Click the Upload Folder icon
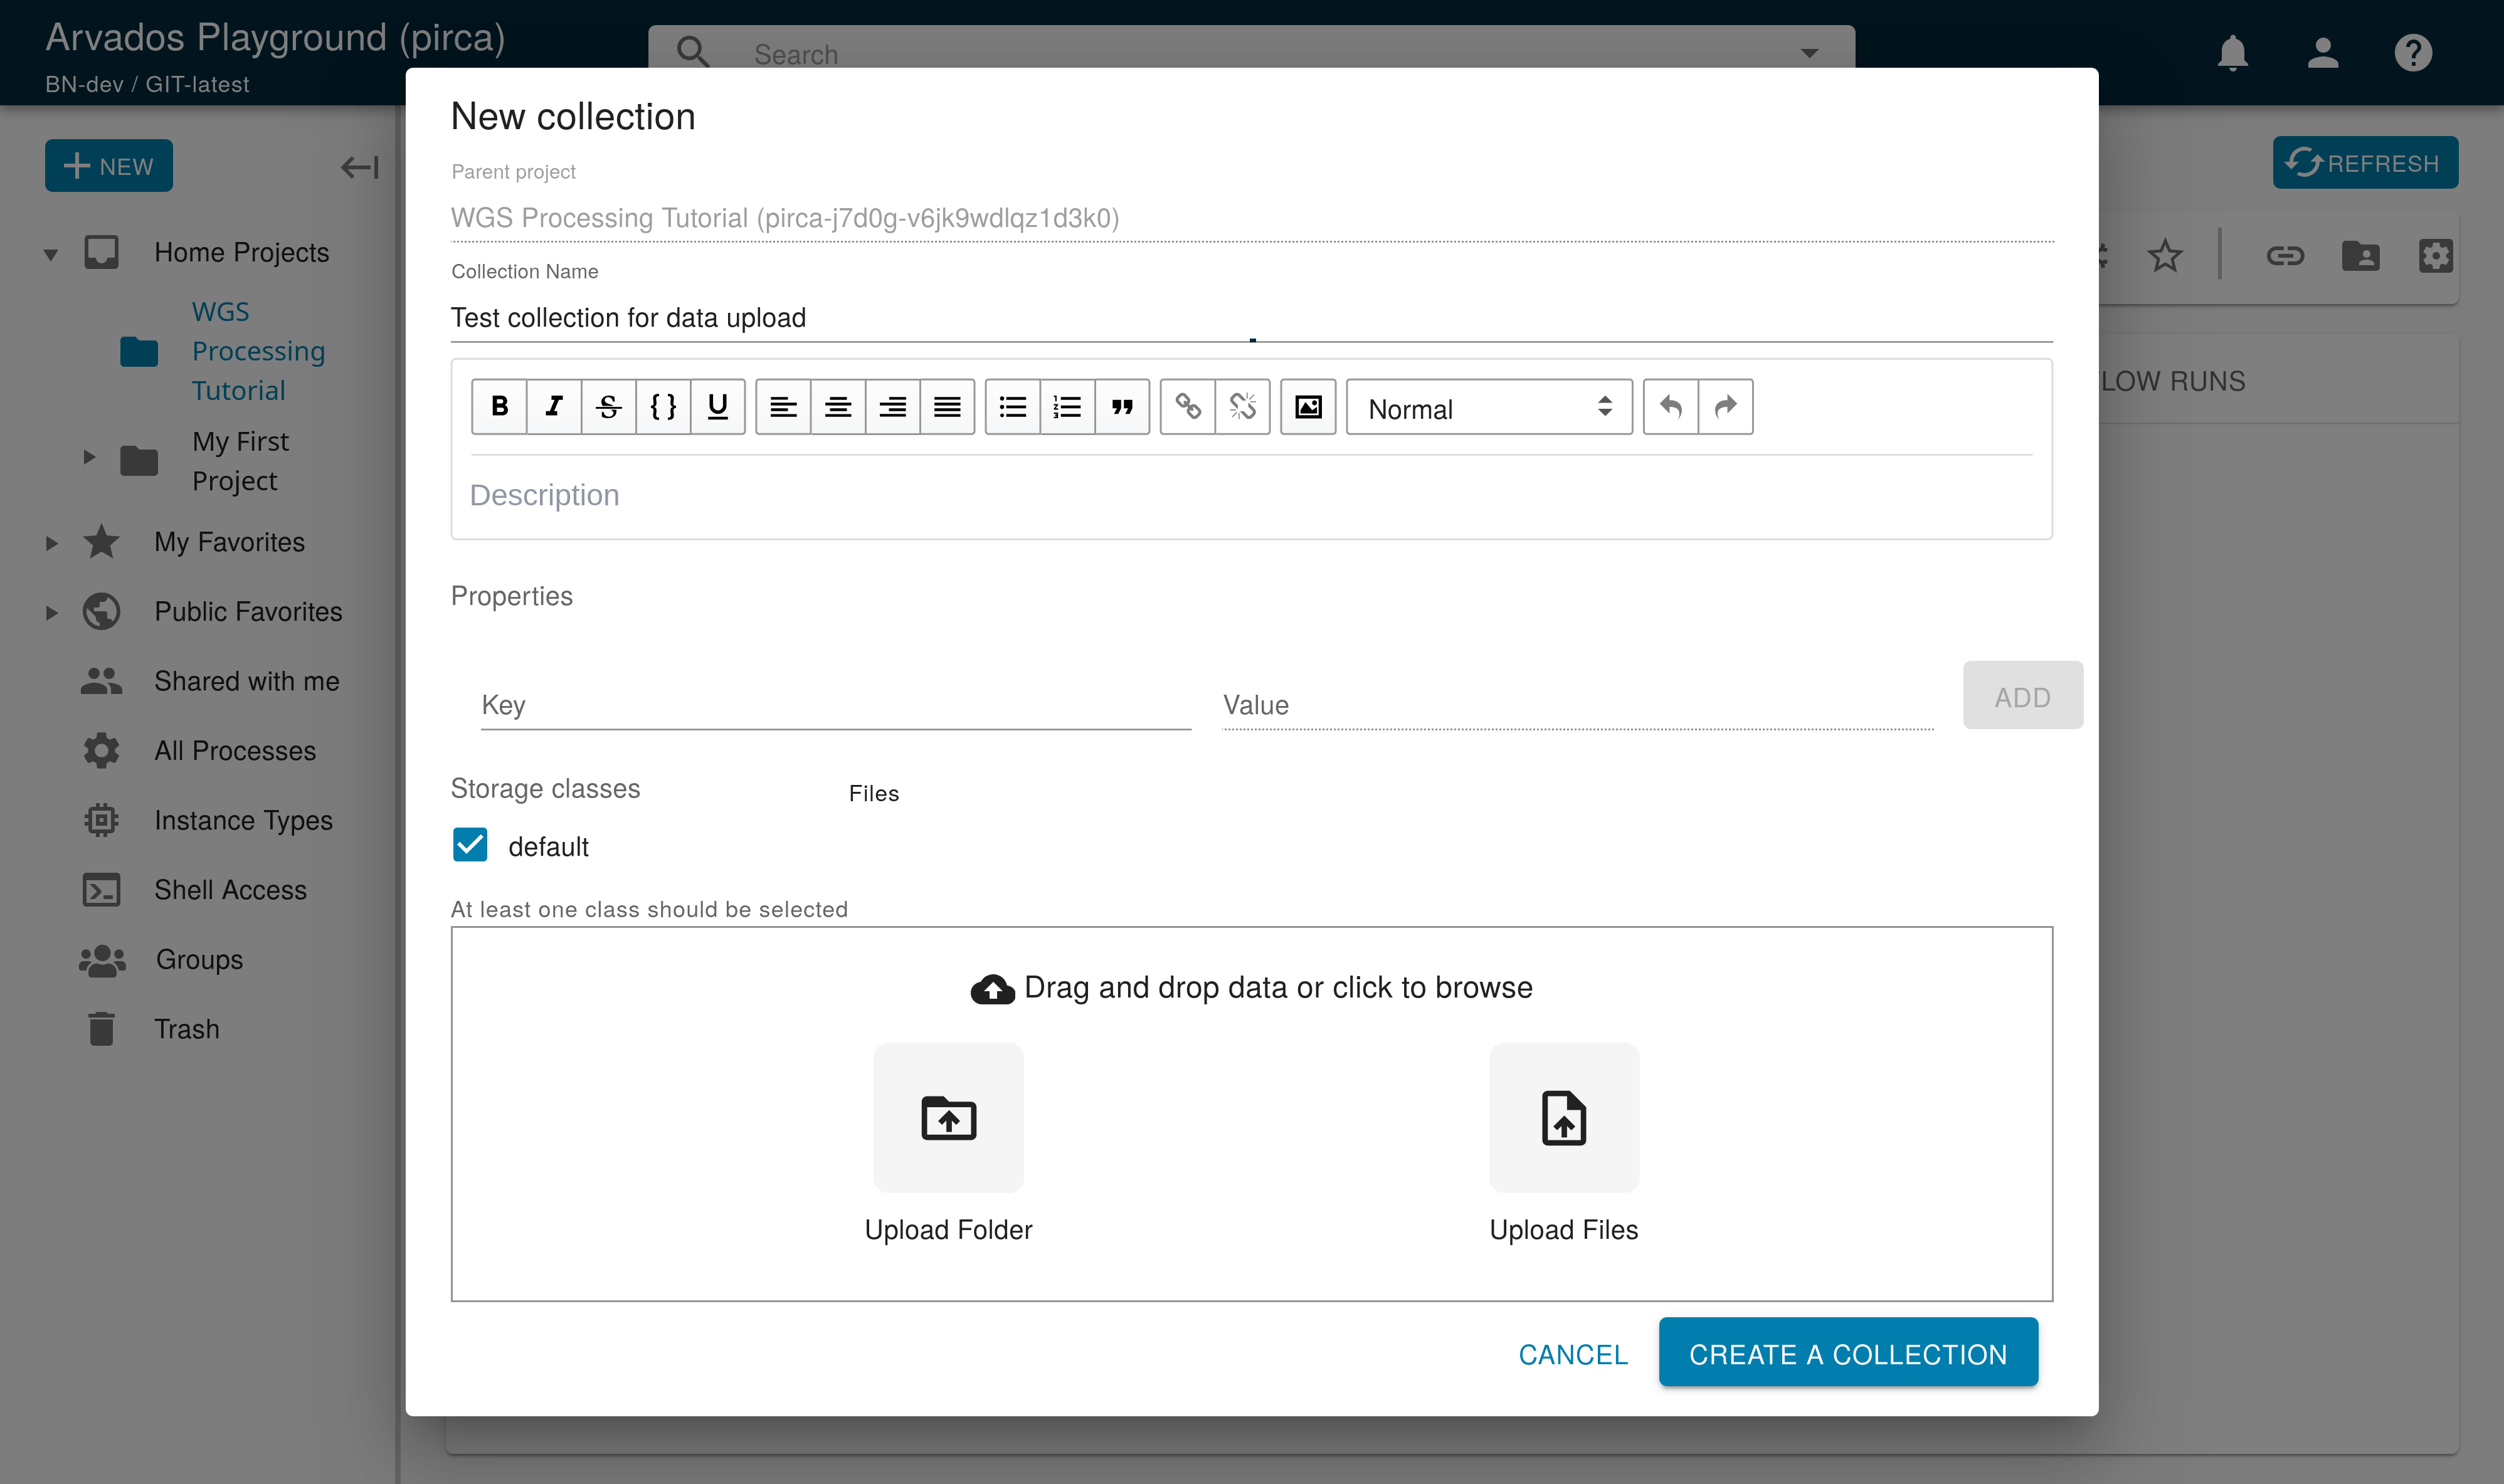This screenshot has height=1484, width=2504. [x=948, y=1117]
